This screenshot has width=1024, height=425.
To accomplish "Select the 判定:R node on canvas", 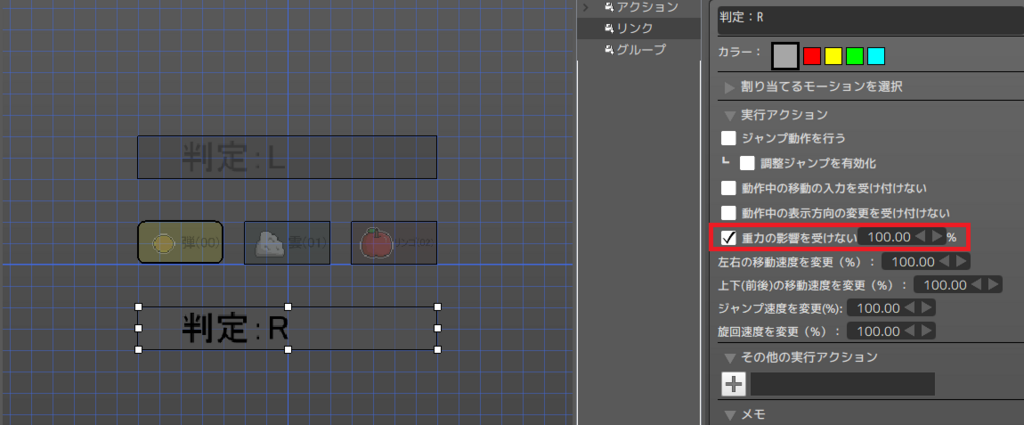I will [287, 328].
